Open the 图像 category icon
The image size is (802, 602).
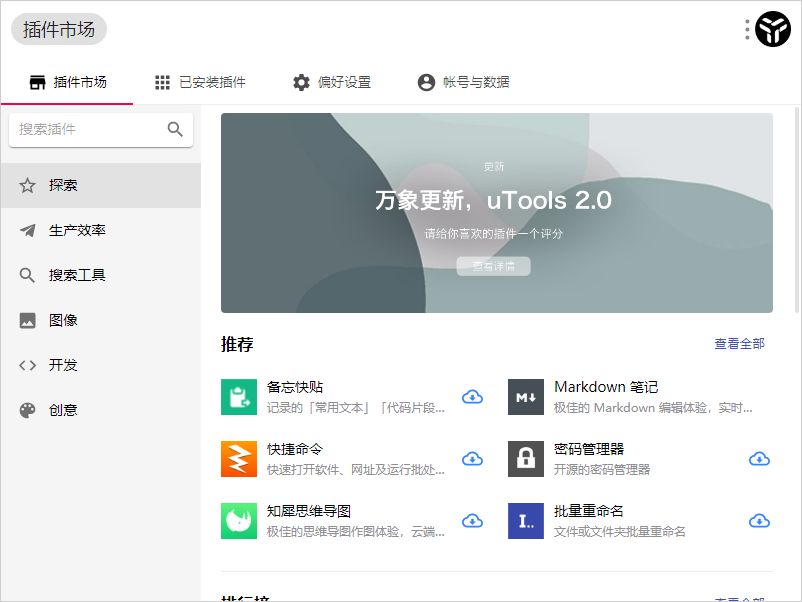(x=27, y=320)
